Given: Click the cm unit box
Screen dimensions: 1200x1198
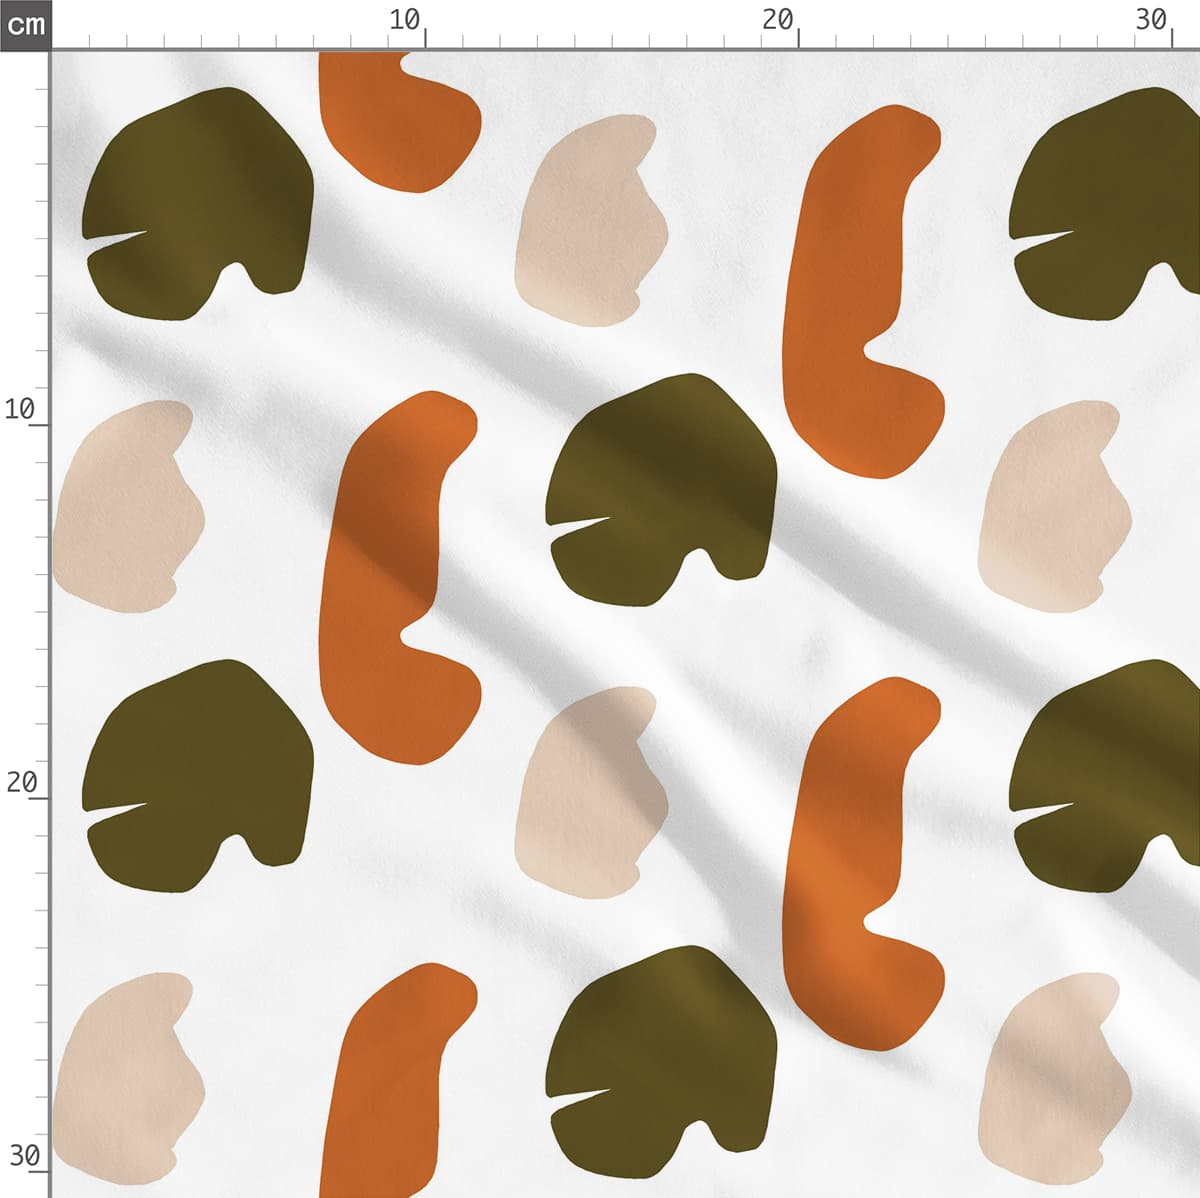Looking at the screenshot, I should click(x=25, y=24).
